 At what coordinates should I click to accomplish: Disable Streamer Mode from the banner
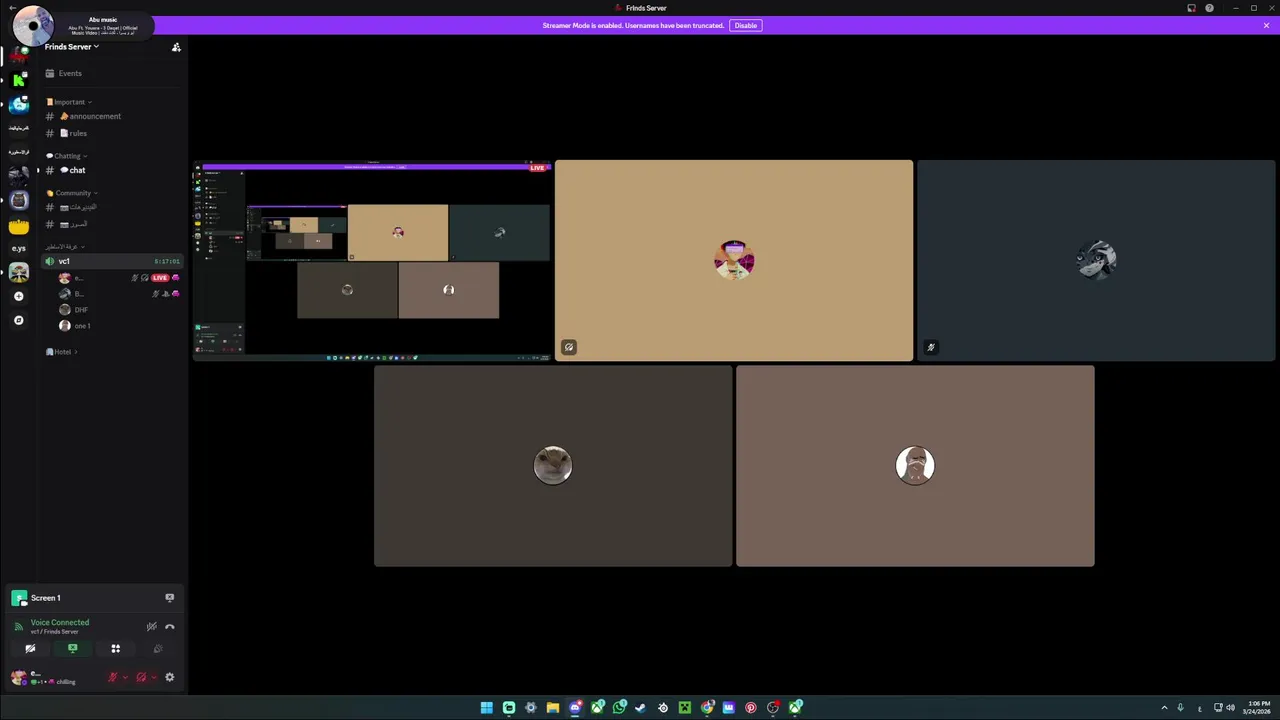pos(746,25)
